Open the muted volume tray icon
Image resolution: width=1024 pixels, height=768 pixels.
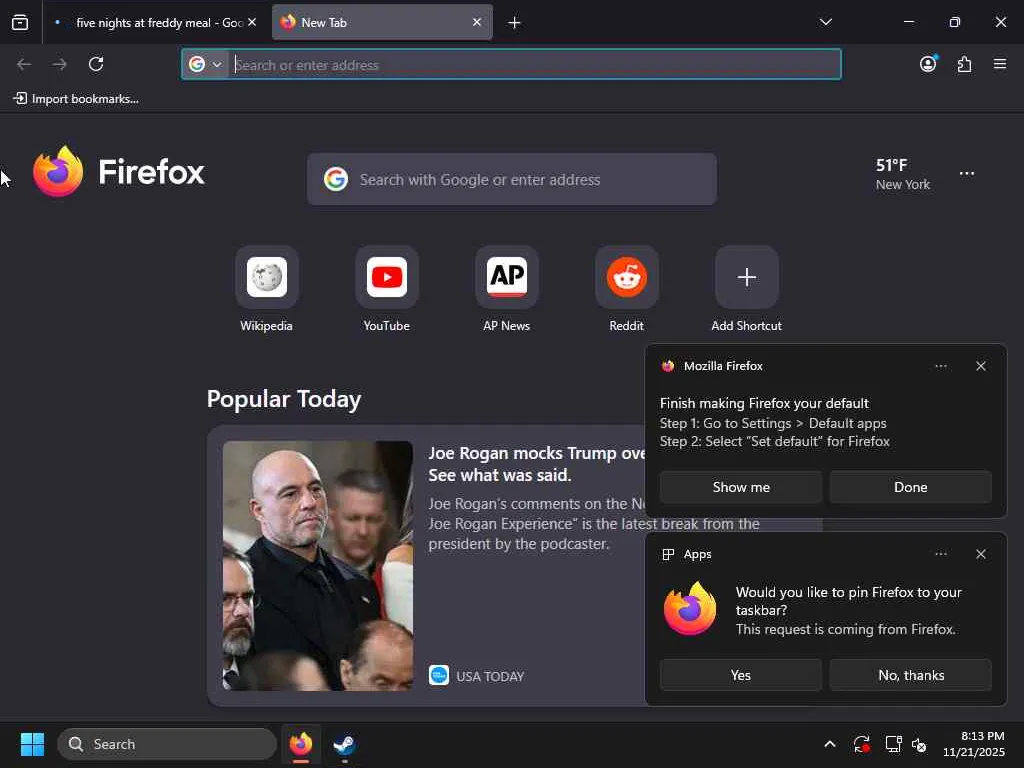point(919,744)
